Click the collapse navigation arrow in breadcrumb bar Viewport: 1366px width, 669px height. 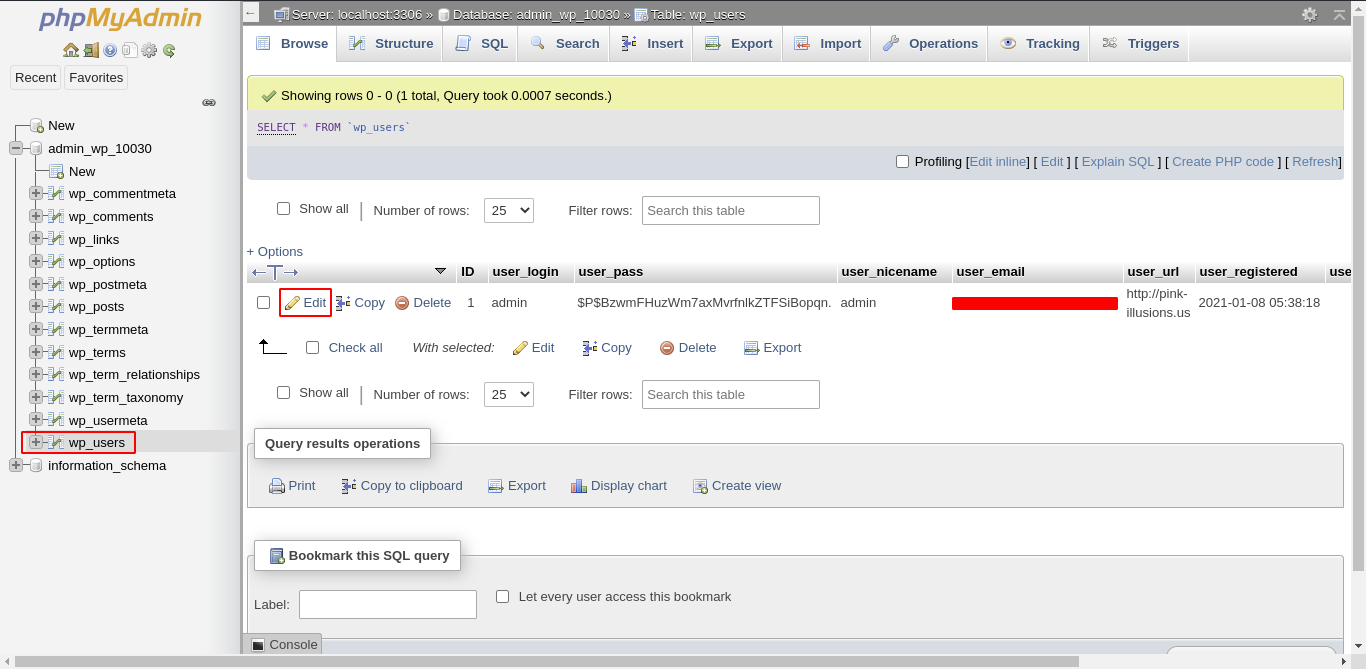tap(251, 13)
